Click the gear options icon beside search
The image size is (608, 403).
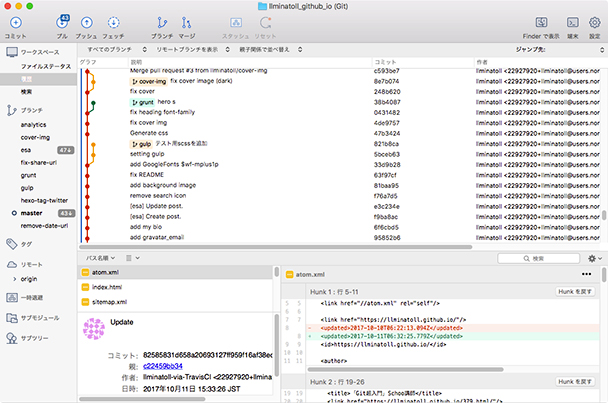coord(594,258)
